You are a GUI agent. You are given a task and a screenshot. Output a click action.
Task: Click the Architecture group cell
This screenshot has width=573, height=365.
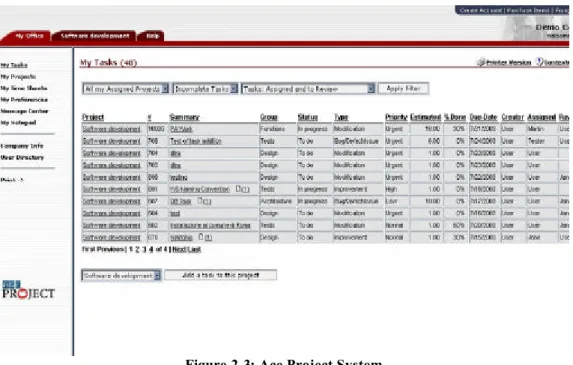pyautogui.click(x=276, y=201)
